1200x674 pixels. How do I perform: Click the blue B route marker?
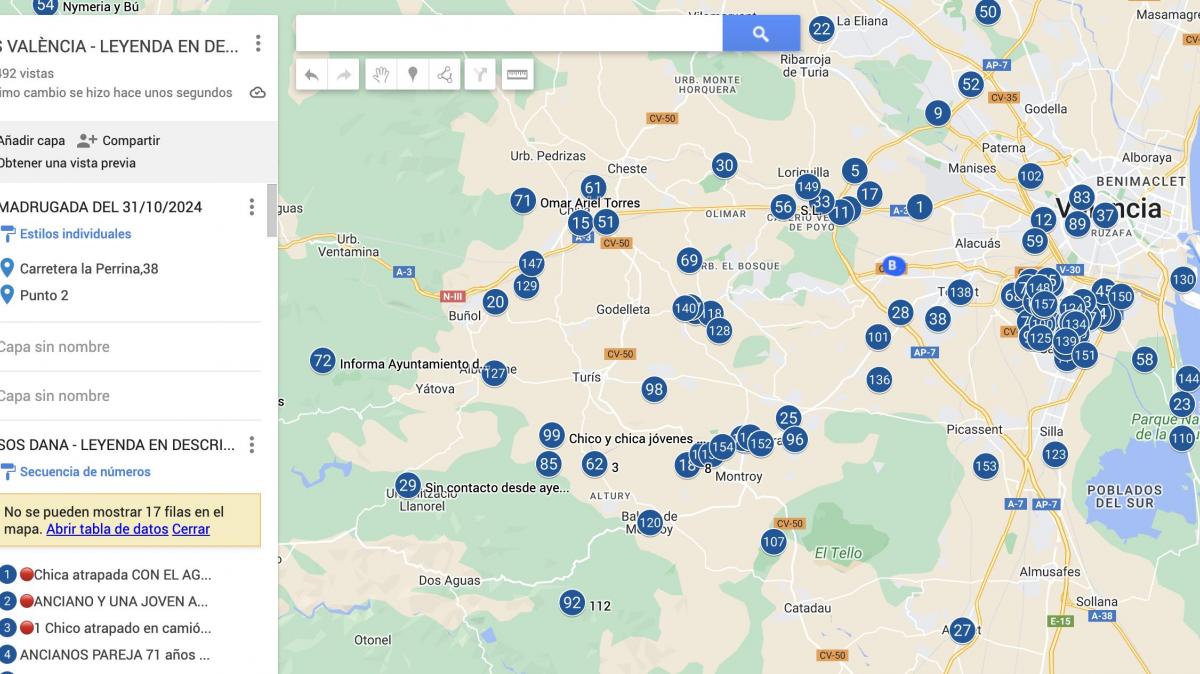892,266
